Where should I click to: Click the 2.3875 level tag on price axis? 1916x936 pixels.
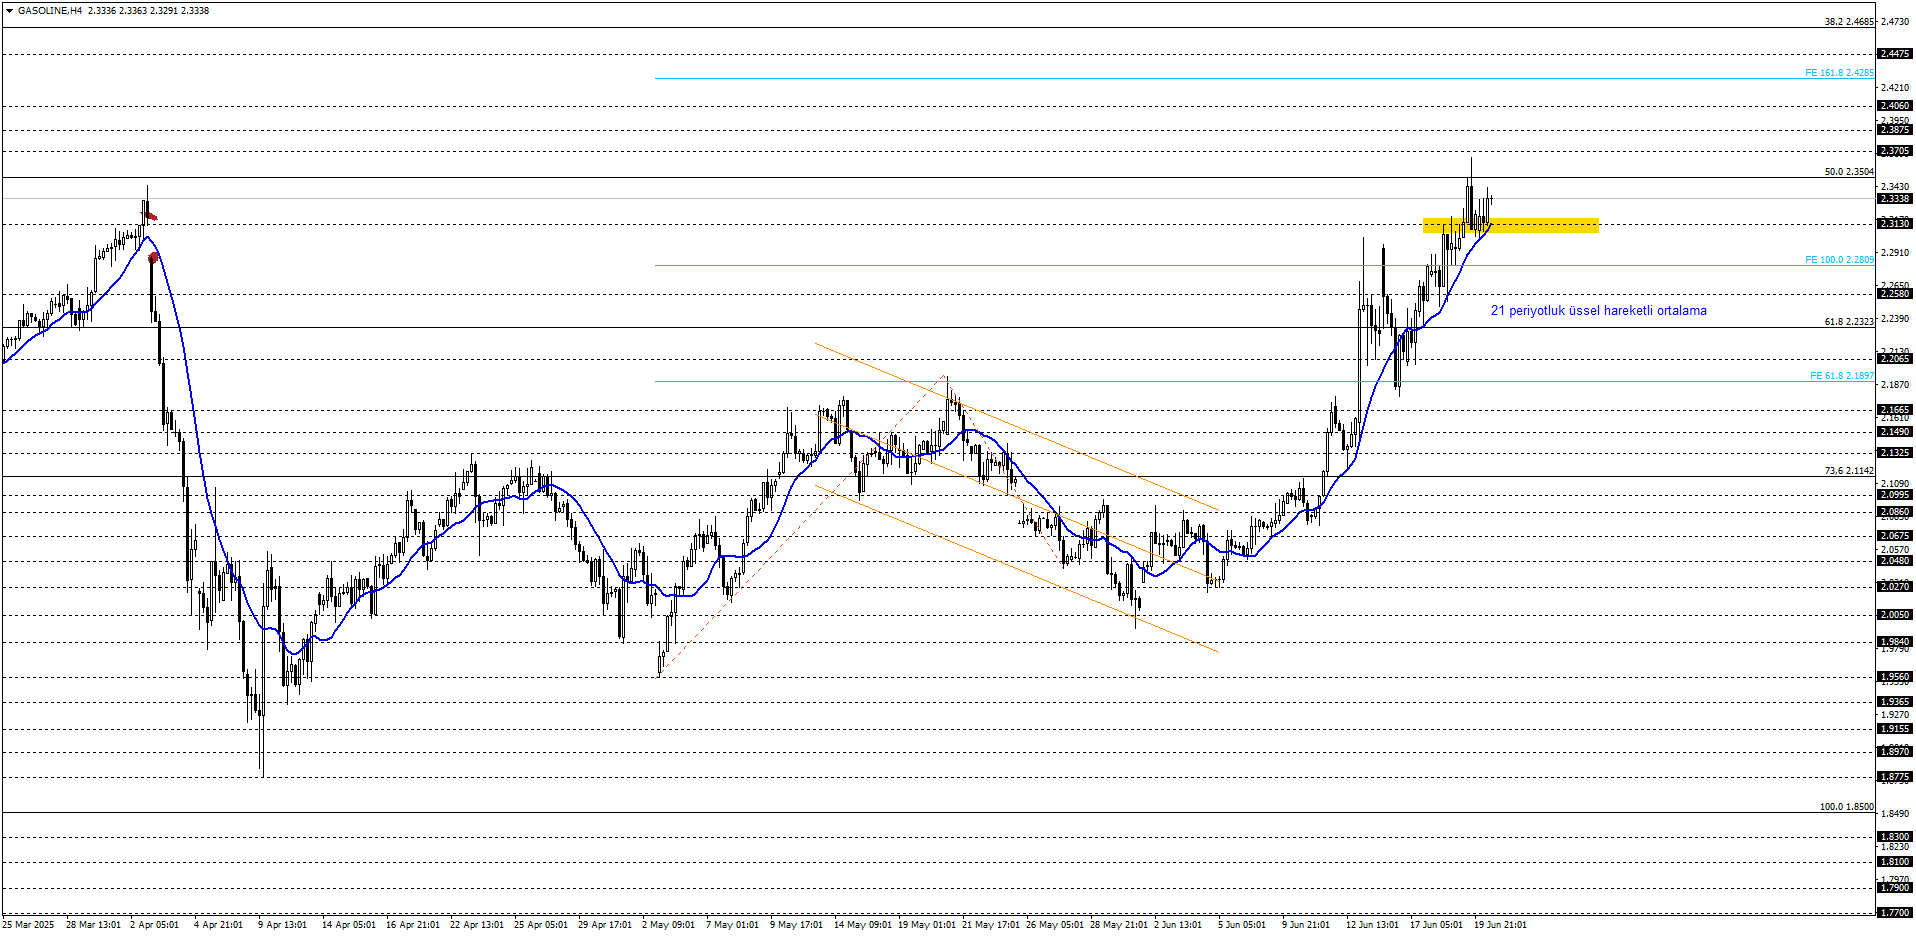tap(1895, 130)
